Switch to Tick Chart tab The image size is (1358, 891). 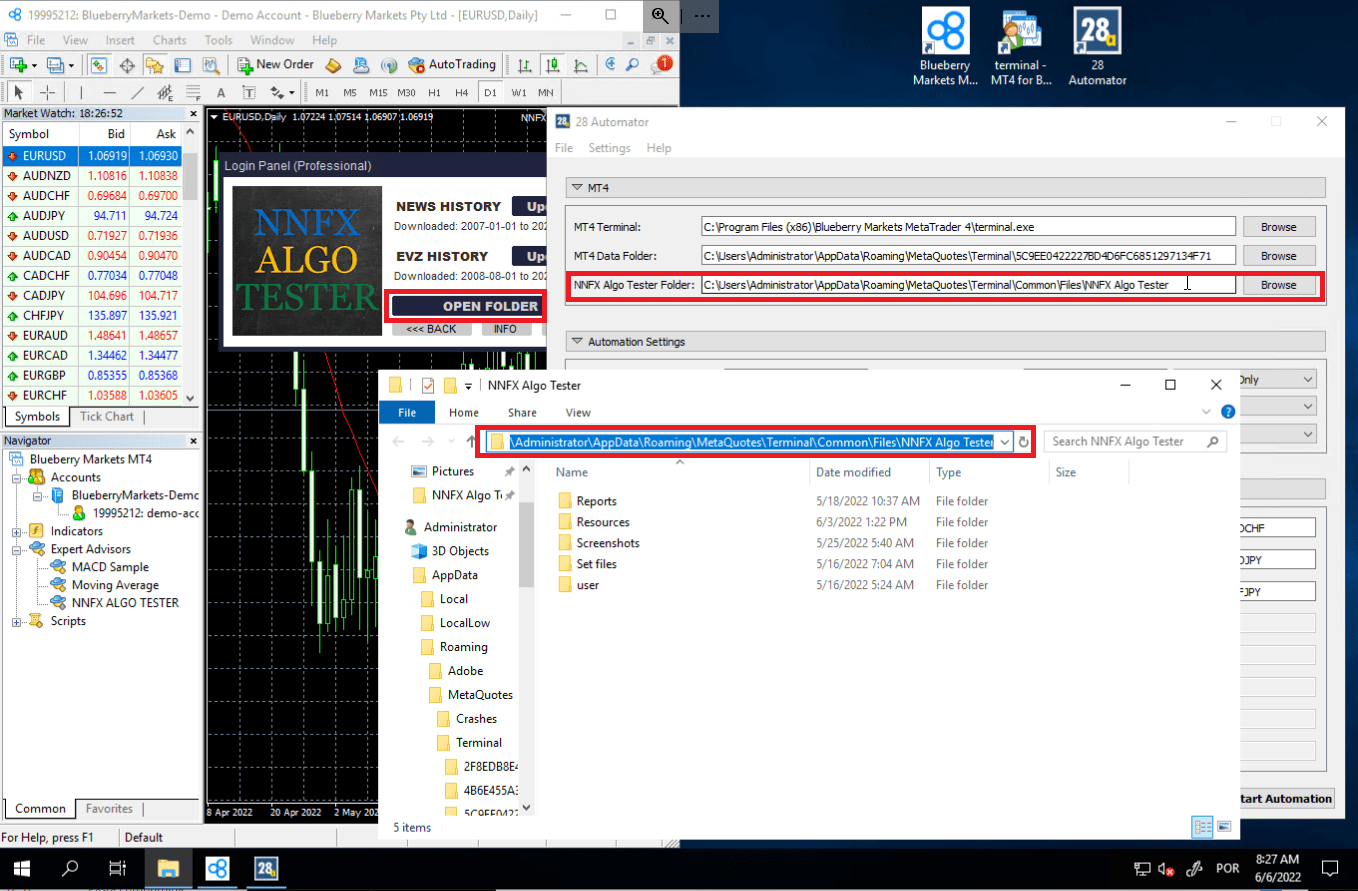(x=107, y=417)
